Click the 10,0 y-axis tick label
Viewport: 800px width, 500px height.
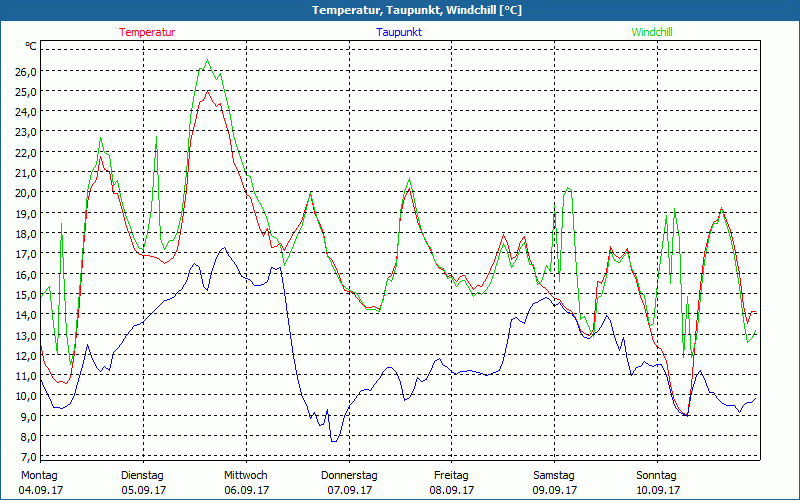24,396
